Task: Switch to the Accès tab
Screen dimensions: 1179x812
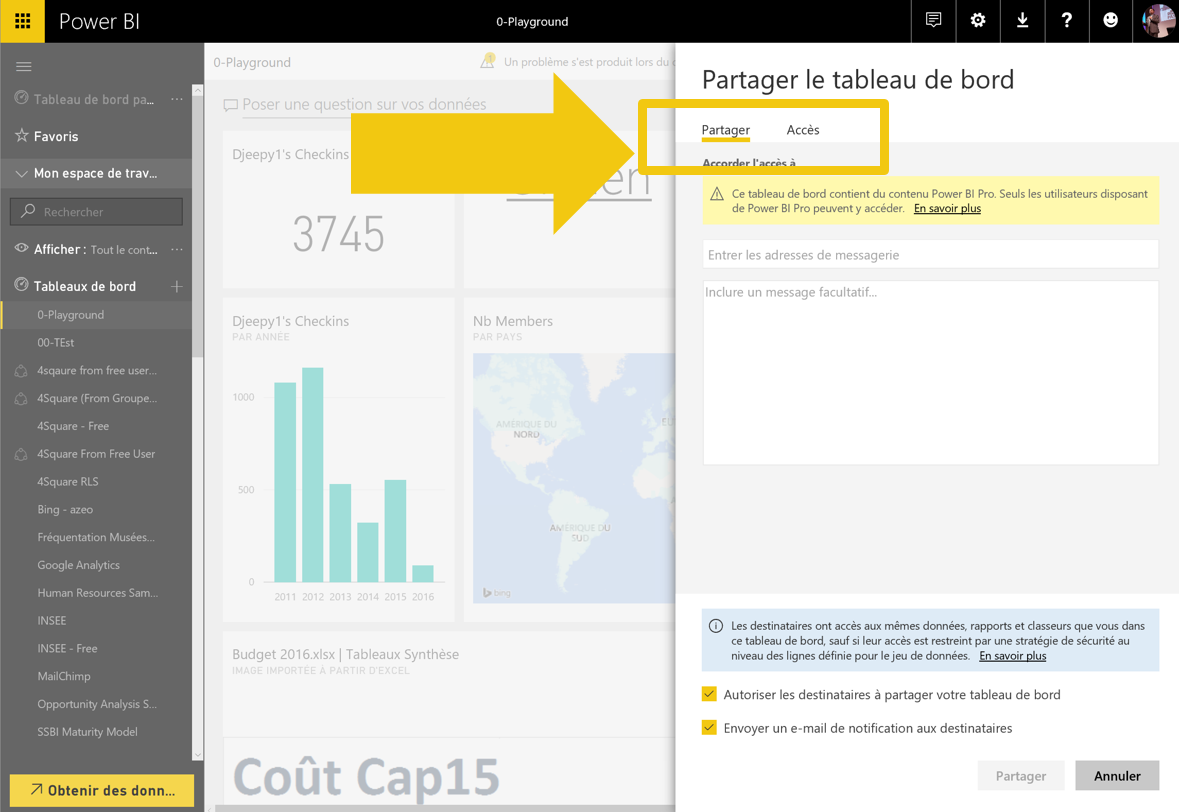Action: pyautogui.click(x=802, y=130)
